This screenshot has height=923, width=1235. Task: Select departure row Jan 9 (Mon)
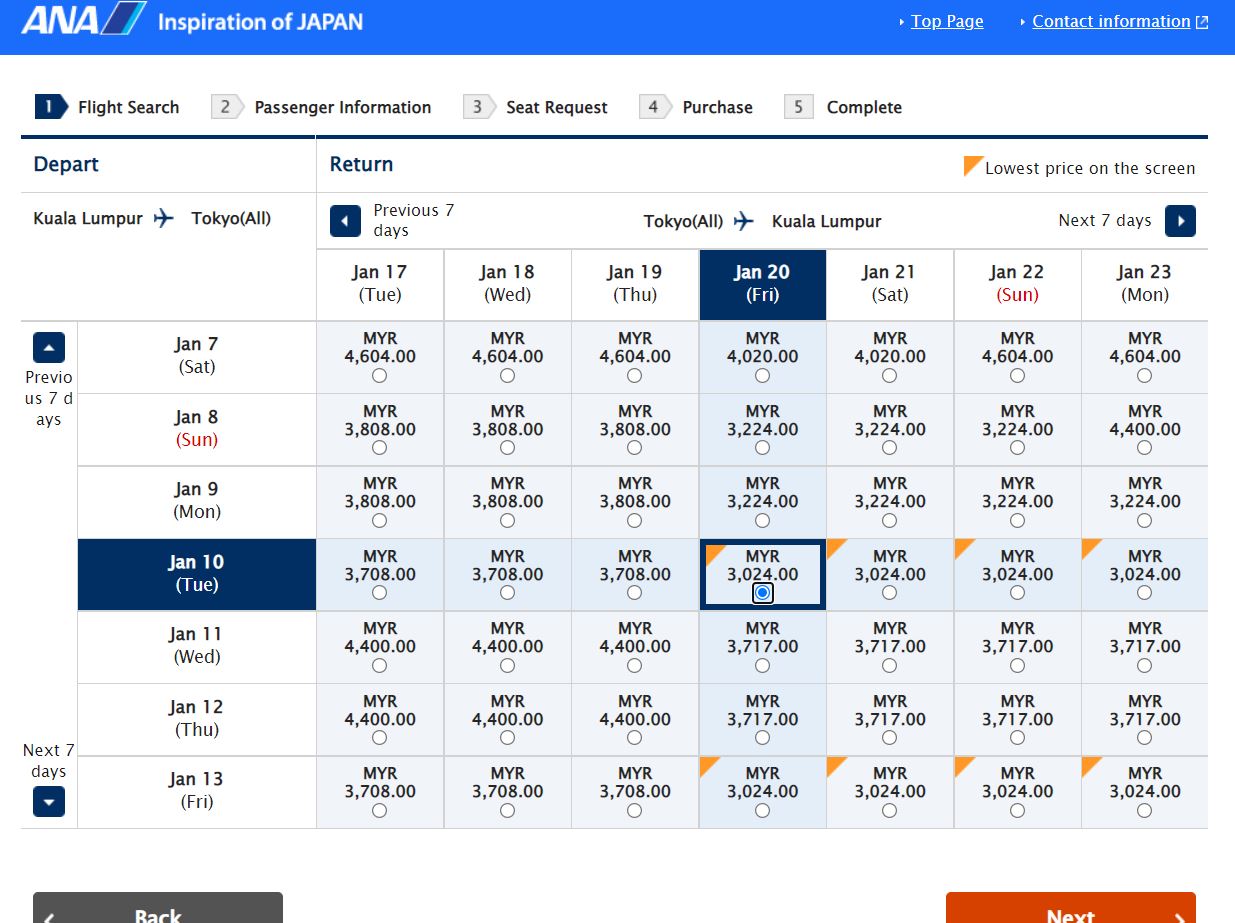point(197,501)
